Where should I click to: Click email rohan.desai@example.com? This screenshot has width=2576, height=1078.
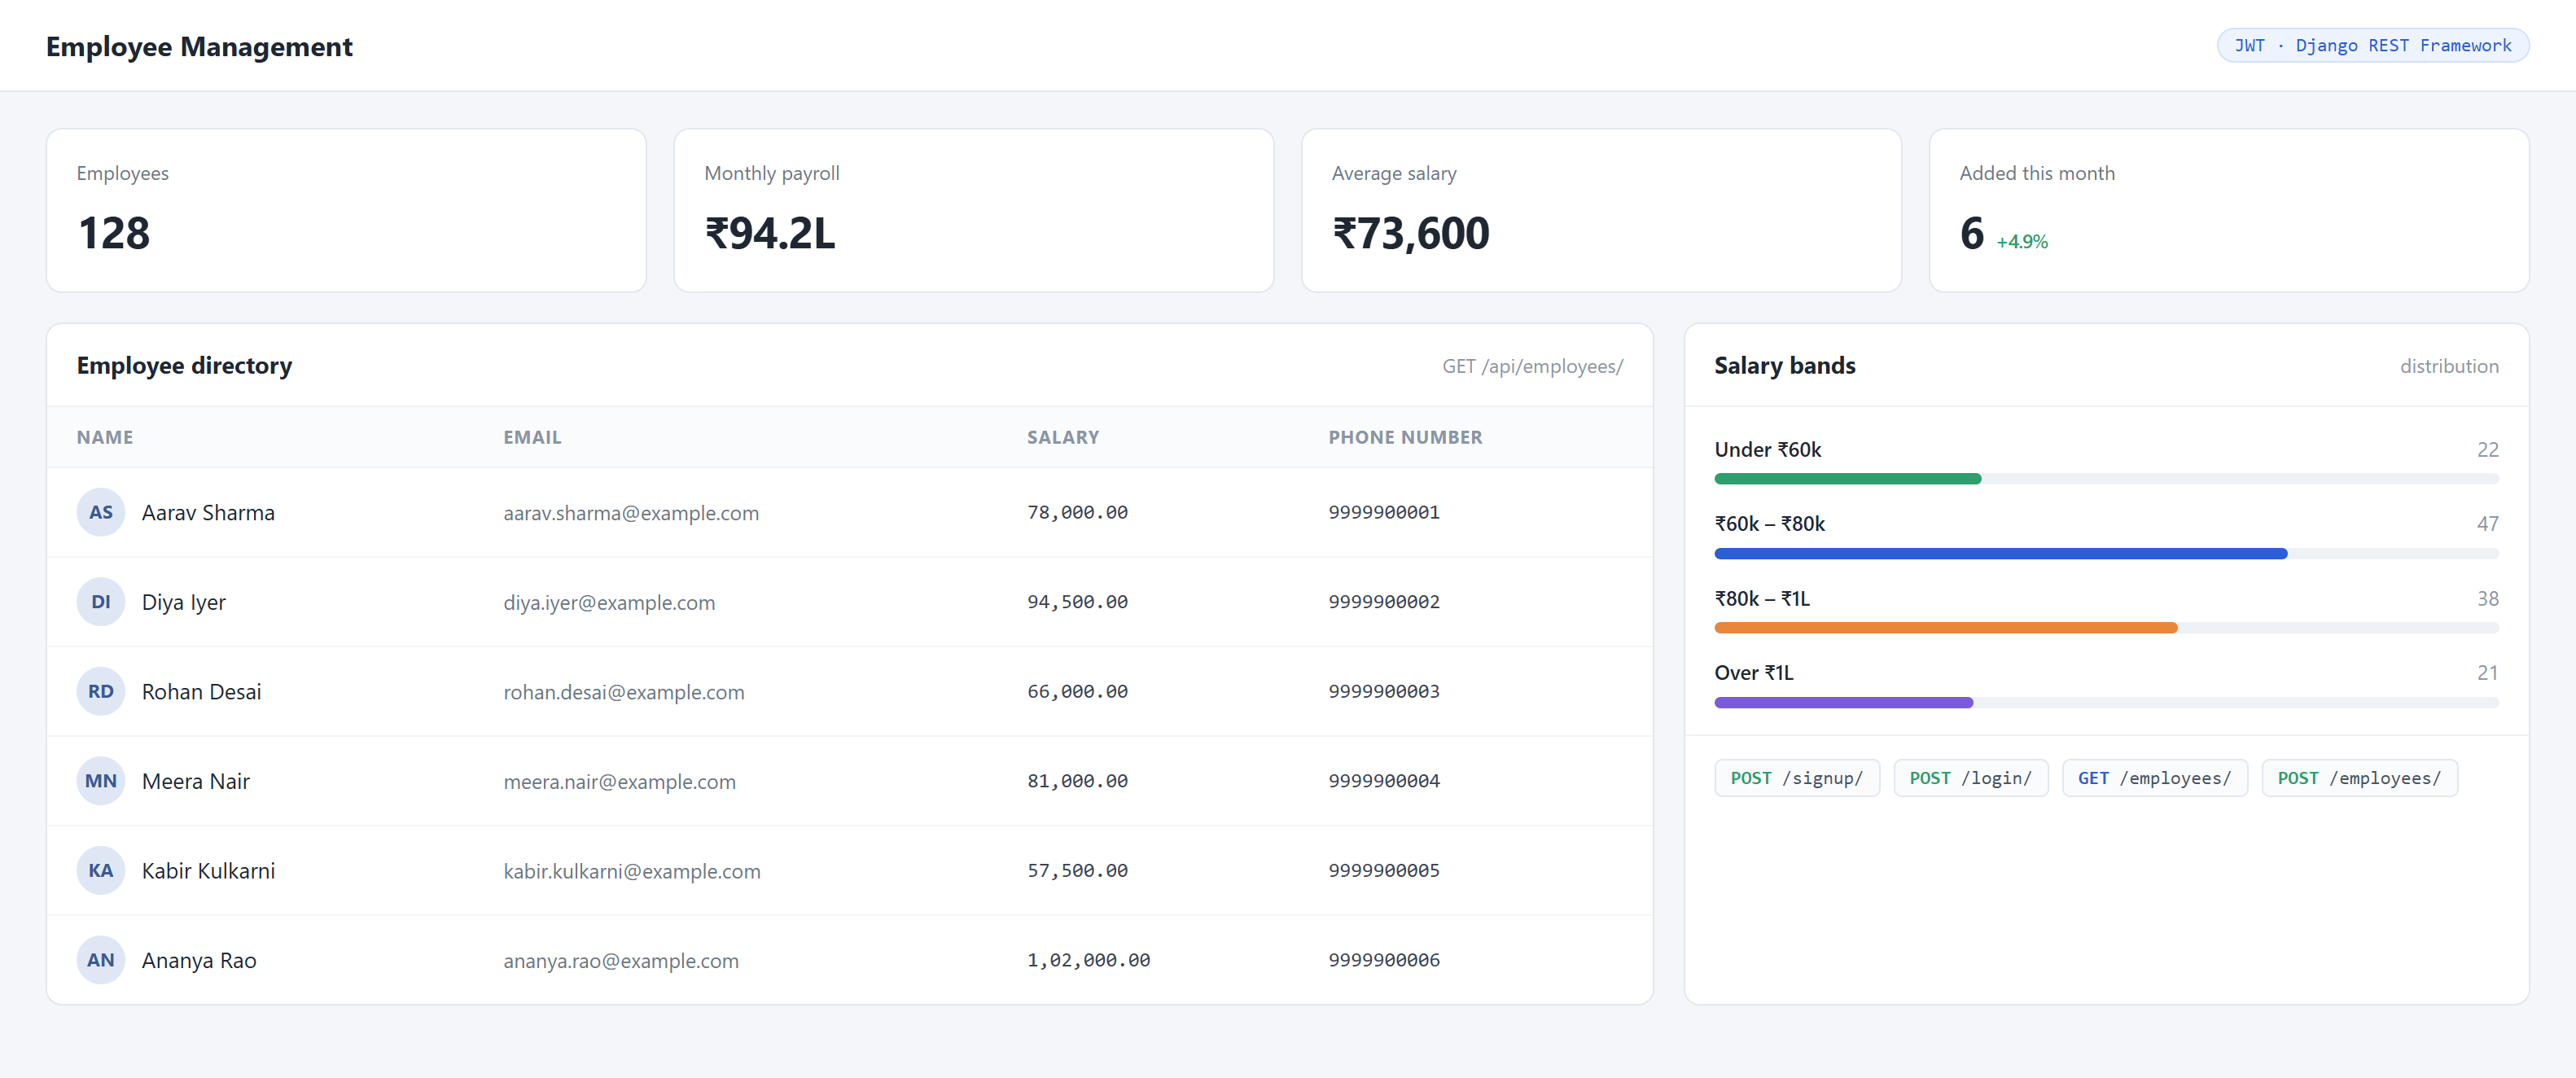[624, 692]
